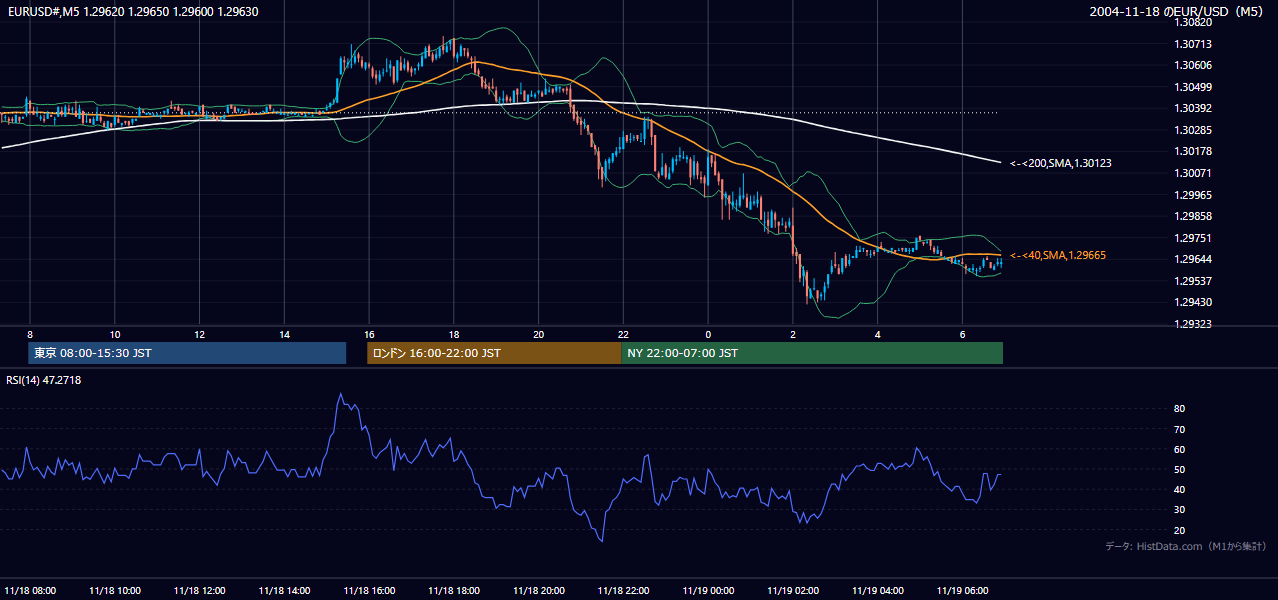Click the 1.29644 price axis label
This screenshot has width=1278, height=600.
(x=1195, y=259)
